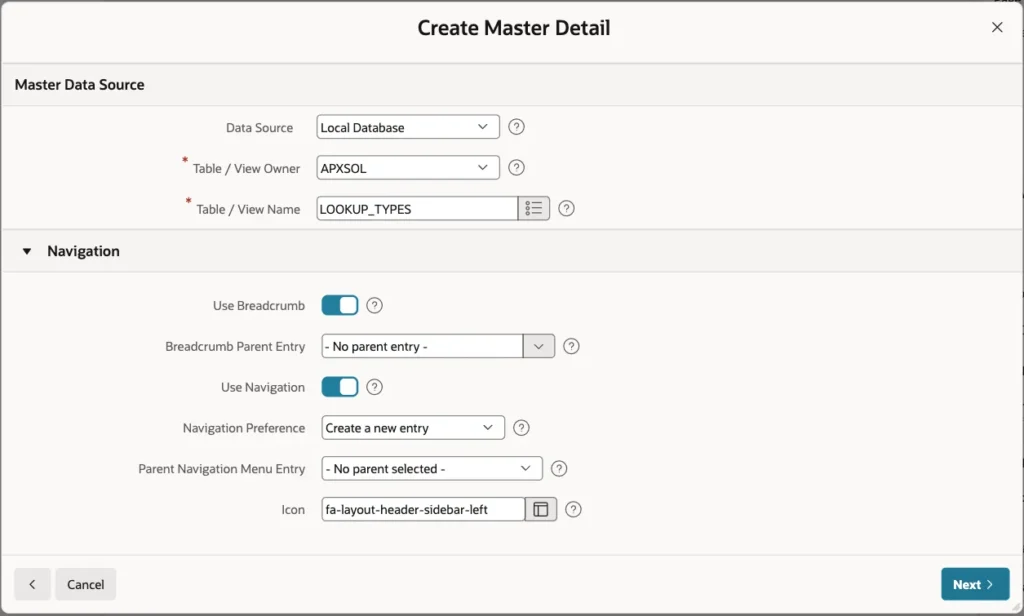Click the Navigation Preference label
The height and width of the screenshot is (616, 1024).
click(x=244, y=428)
